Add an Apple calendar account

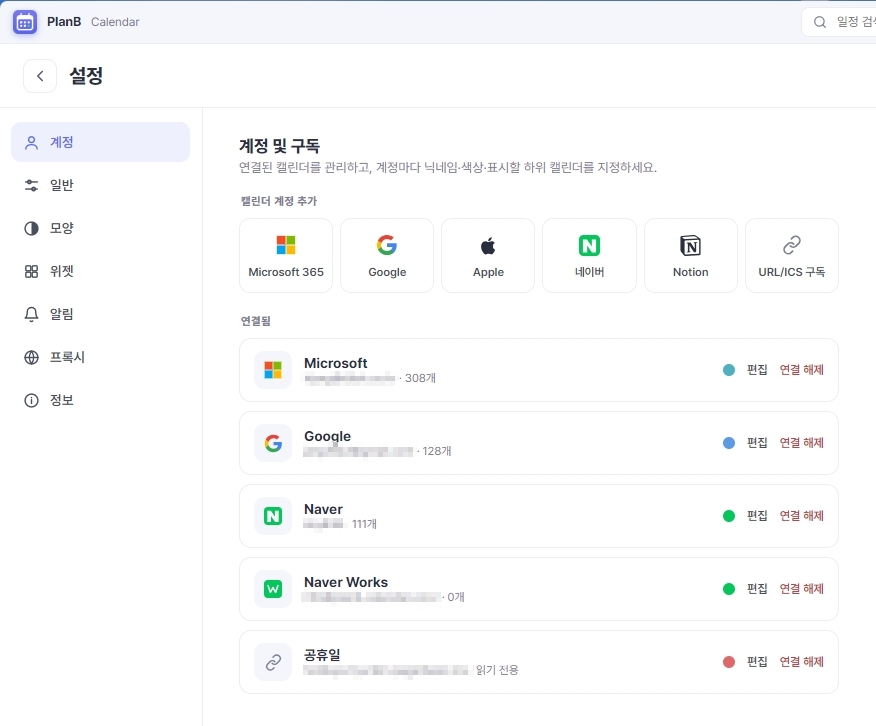(488, 255)
